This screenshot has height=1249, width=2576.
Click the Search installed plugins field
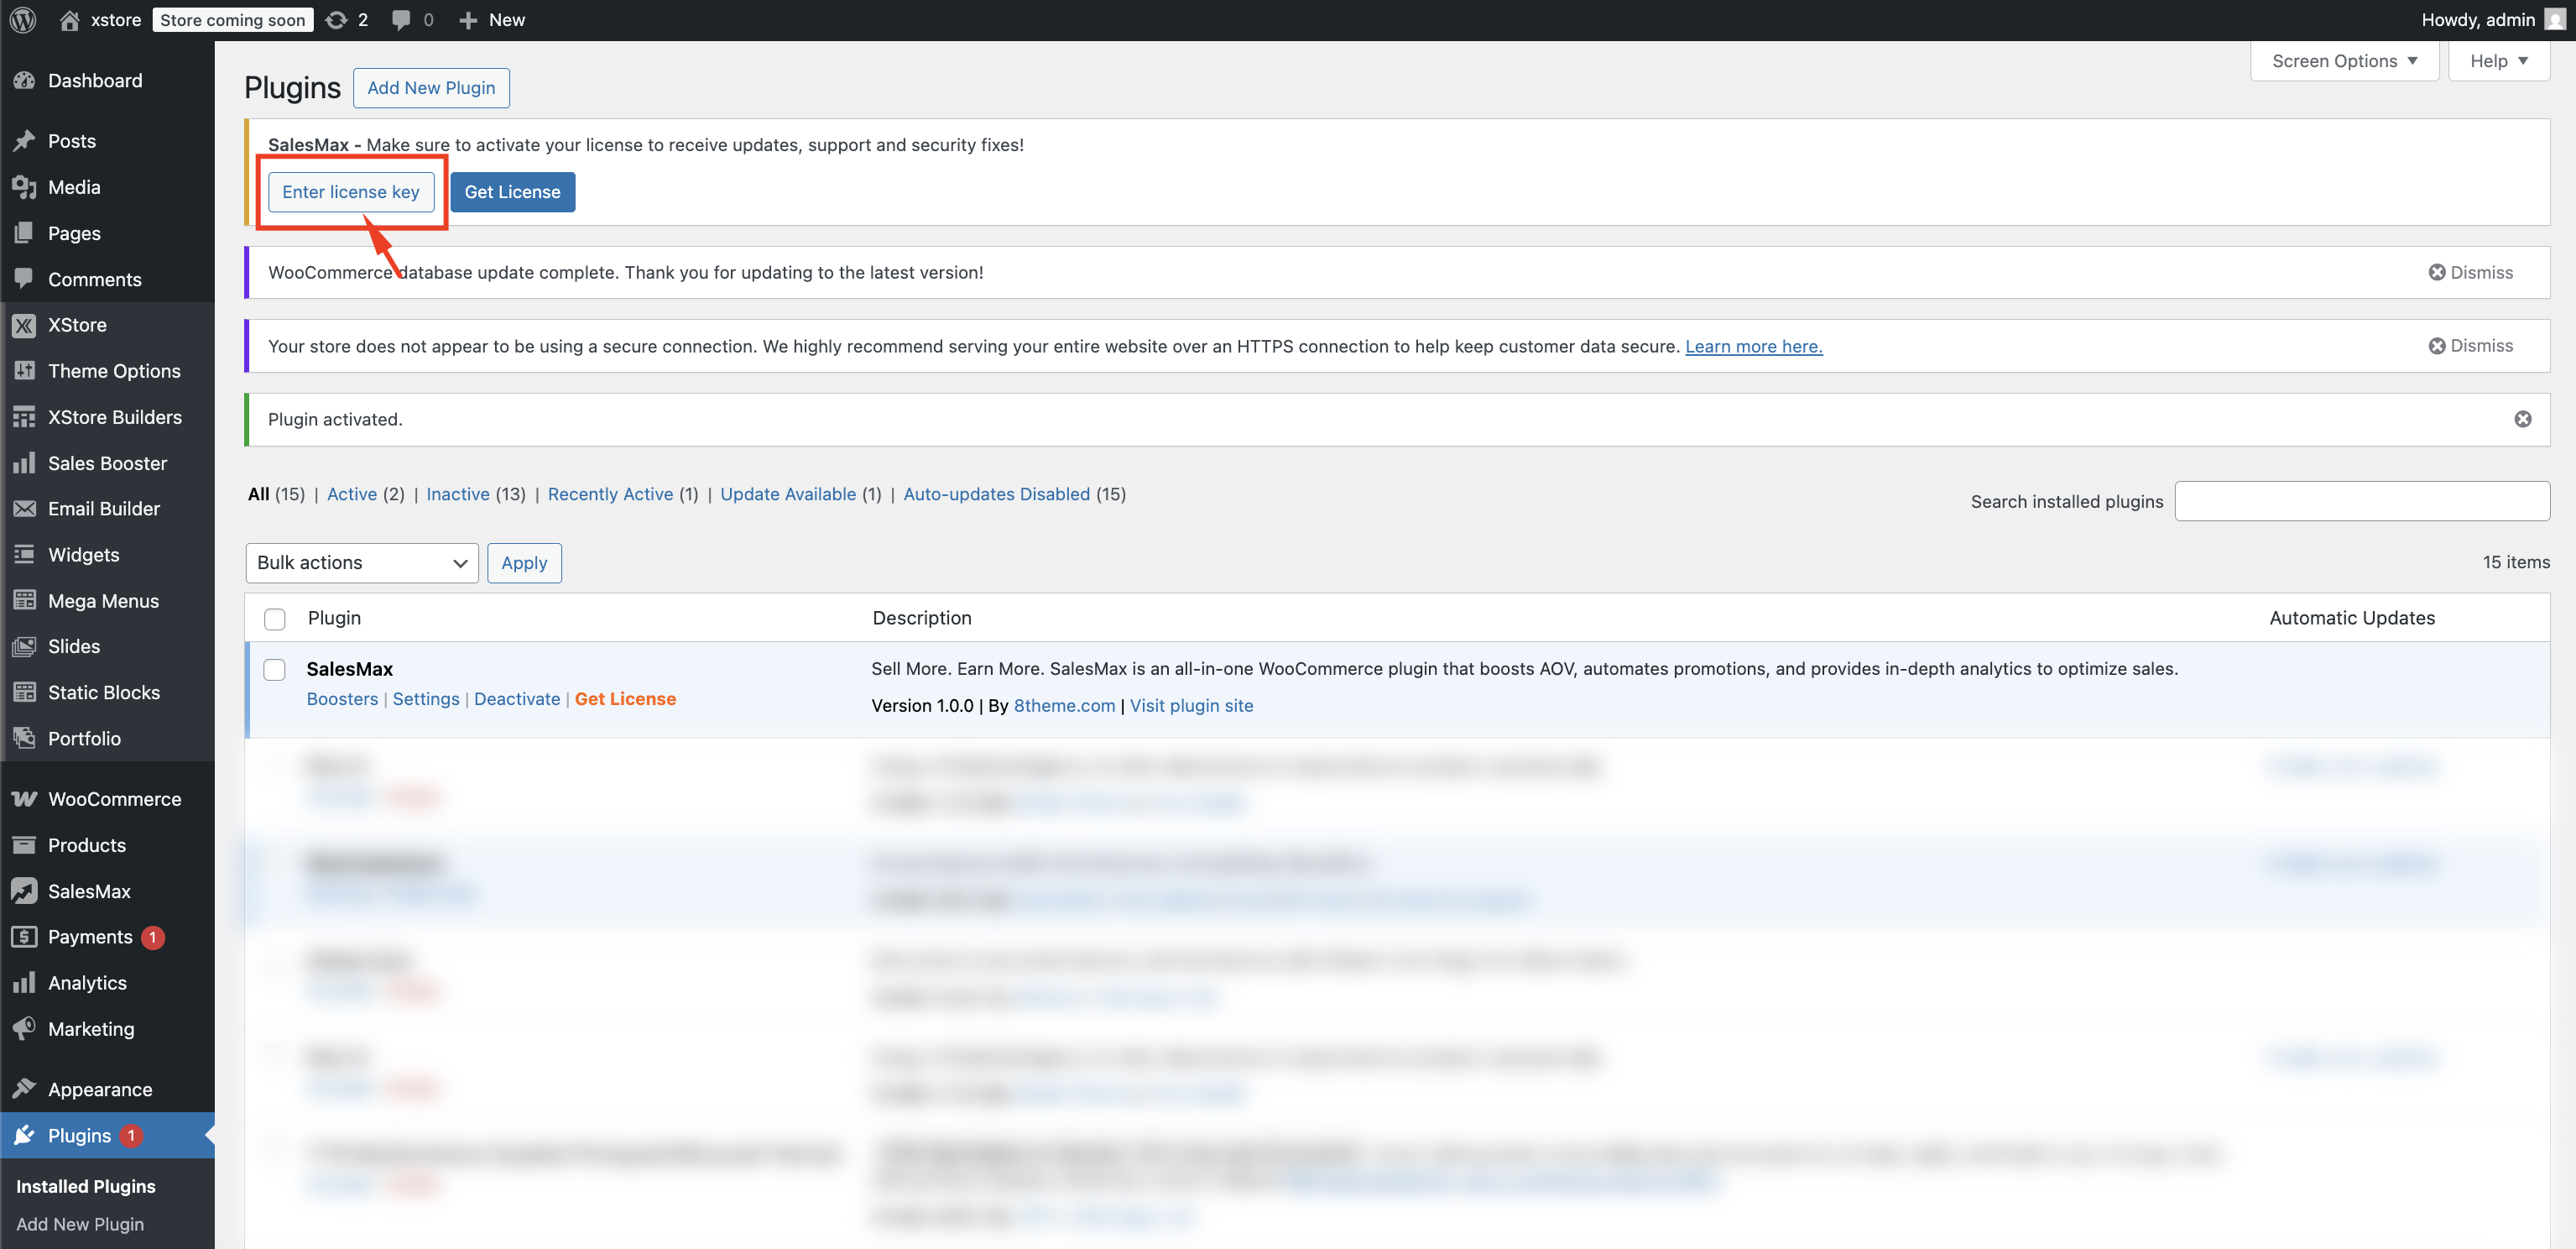pyautogui.click(x=2361, y=501)
